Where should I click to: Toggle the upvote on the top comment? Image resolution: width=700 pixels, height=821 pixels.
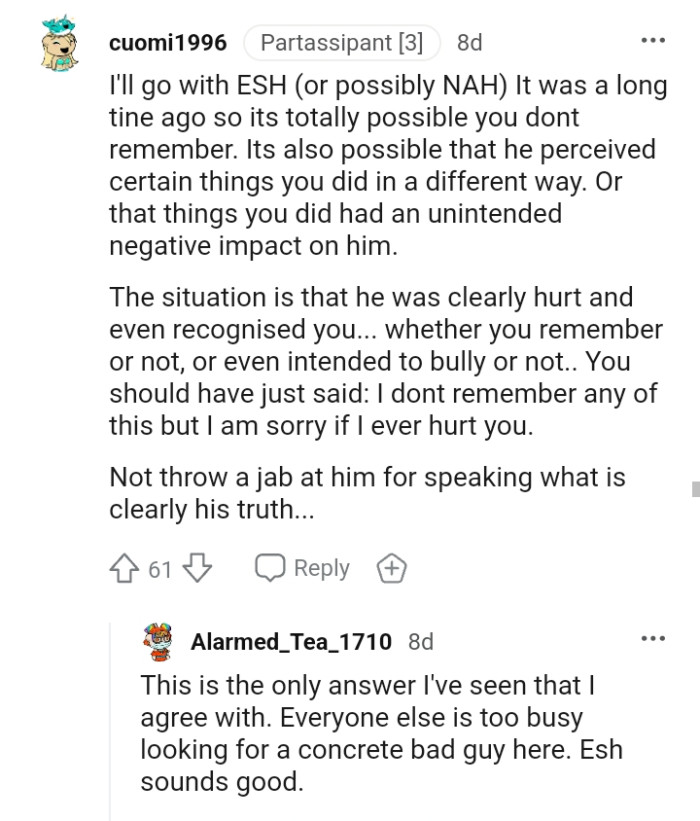pos(124,567)
